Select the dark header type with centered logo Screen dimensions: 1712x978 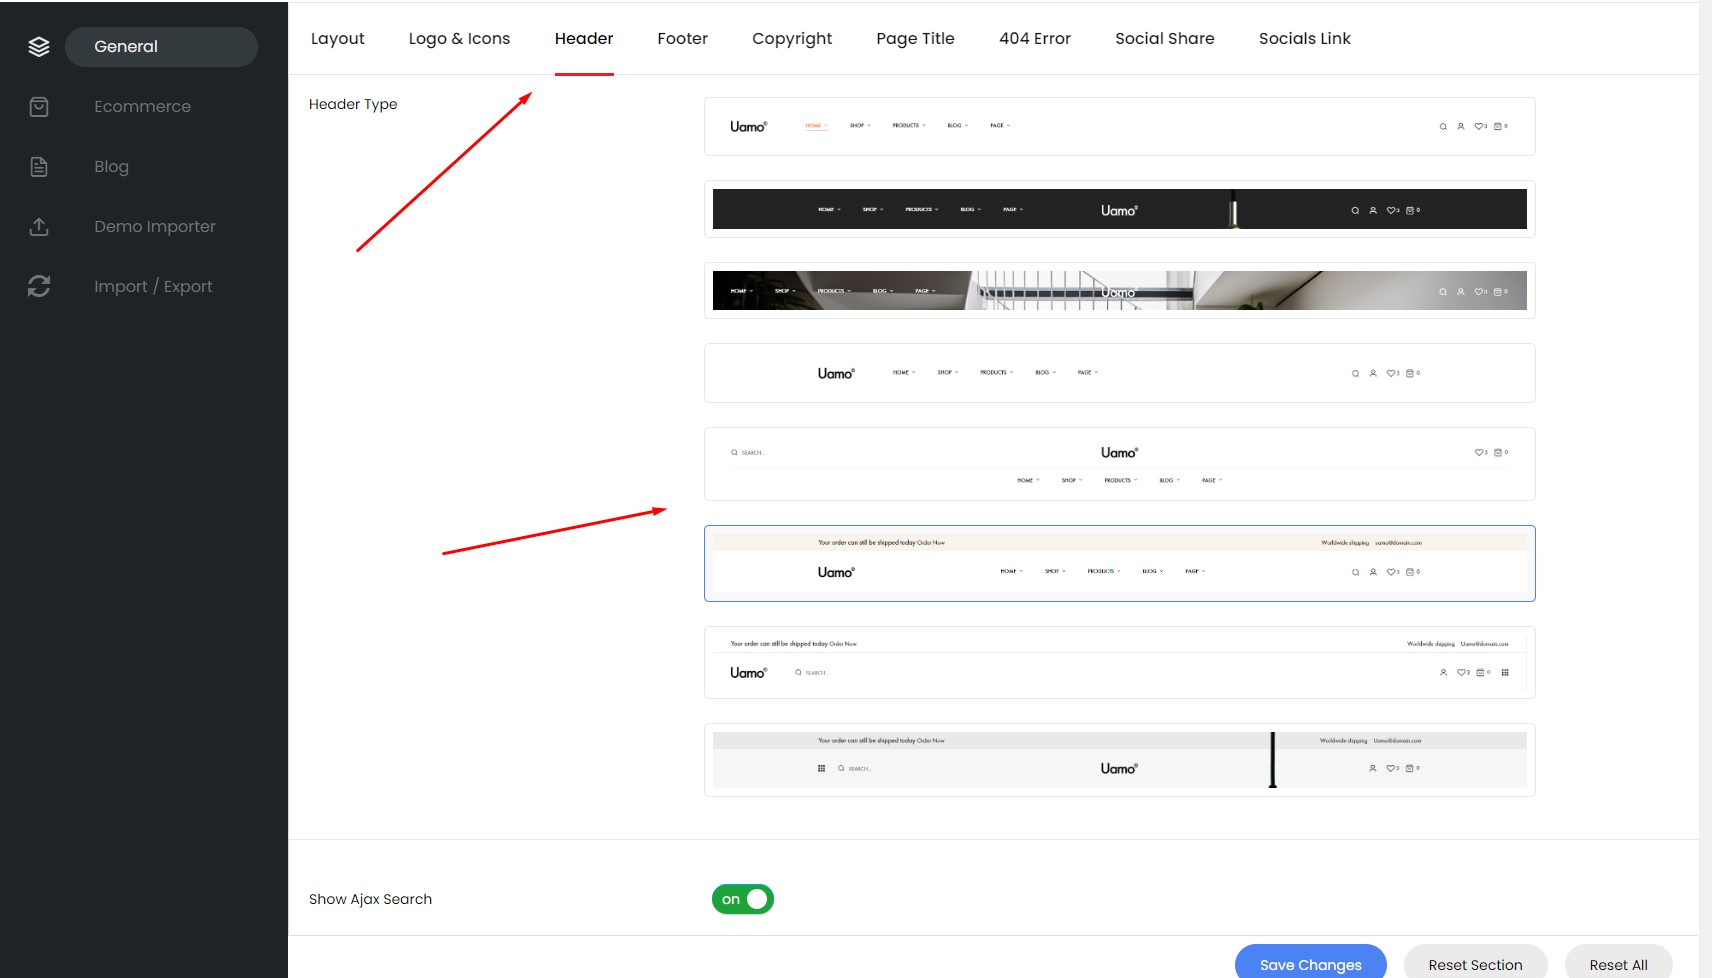tap(1120, 209)
